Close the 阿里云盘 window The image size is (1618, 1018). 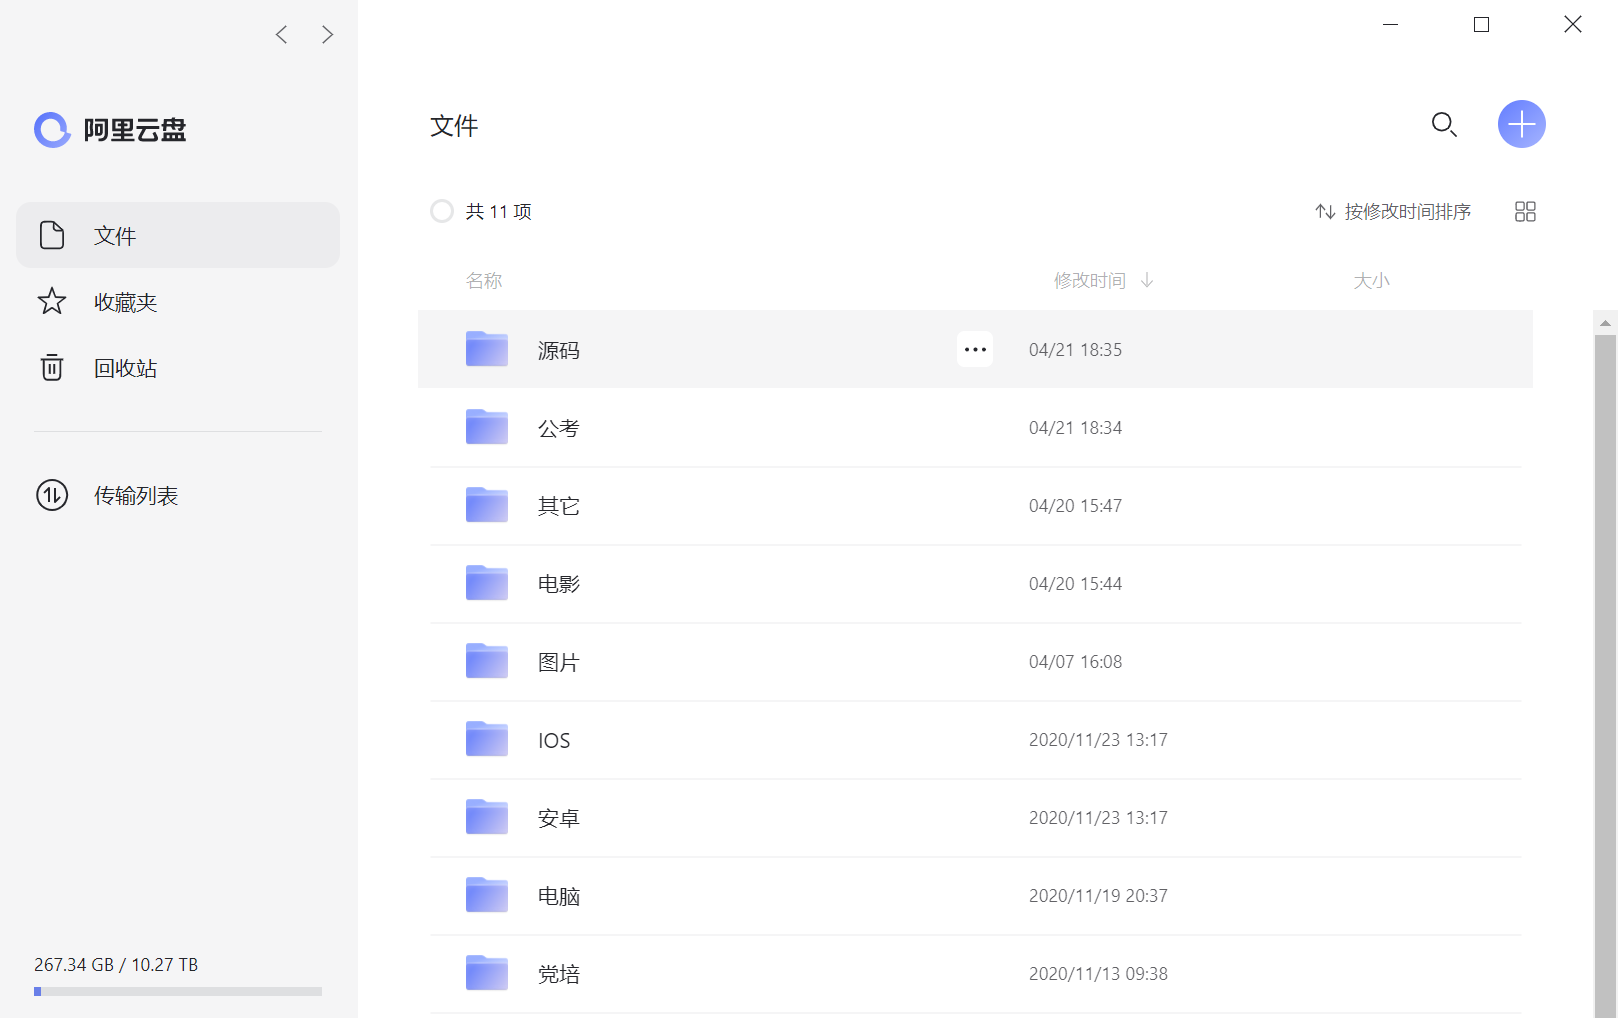[x=1573, y=24]
